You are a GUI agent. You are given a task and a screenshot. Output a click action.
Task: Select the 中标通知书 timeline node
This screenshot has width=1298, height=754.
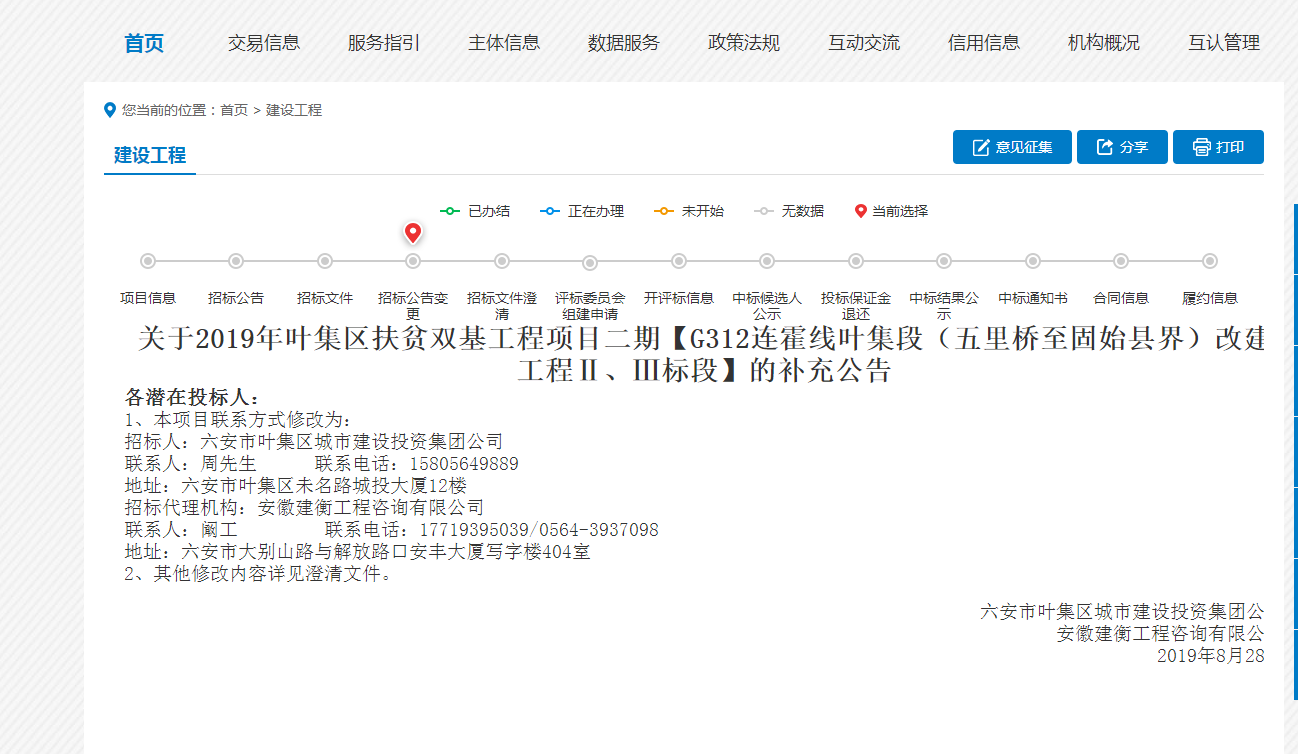(x=1033, y=261)
